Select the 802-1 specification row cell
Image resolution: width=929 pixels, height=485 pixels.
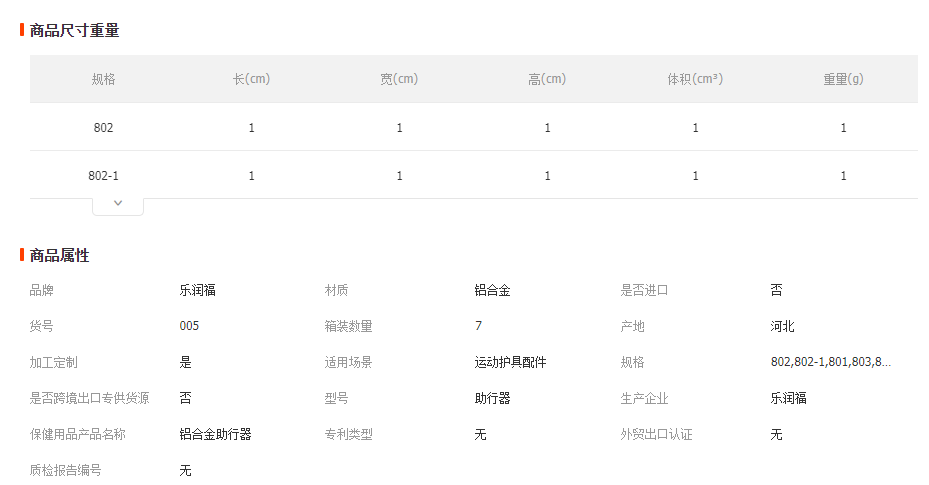click(103, 175)
